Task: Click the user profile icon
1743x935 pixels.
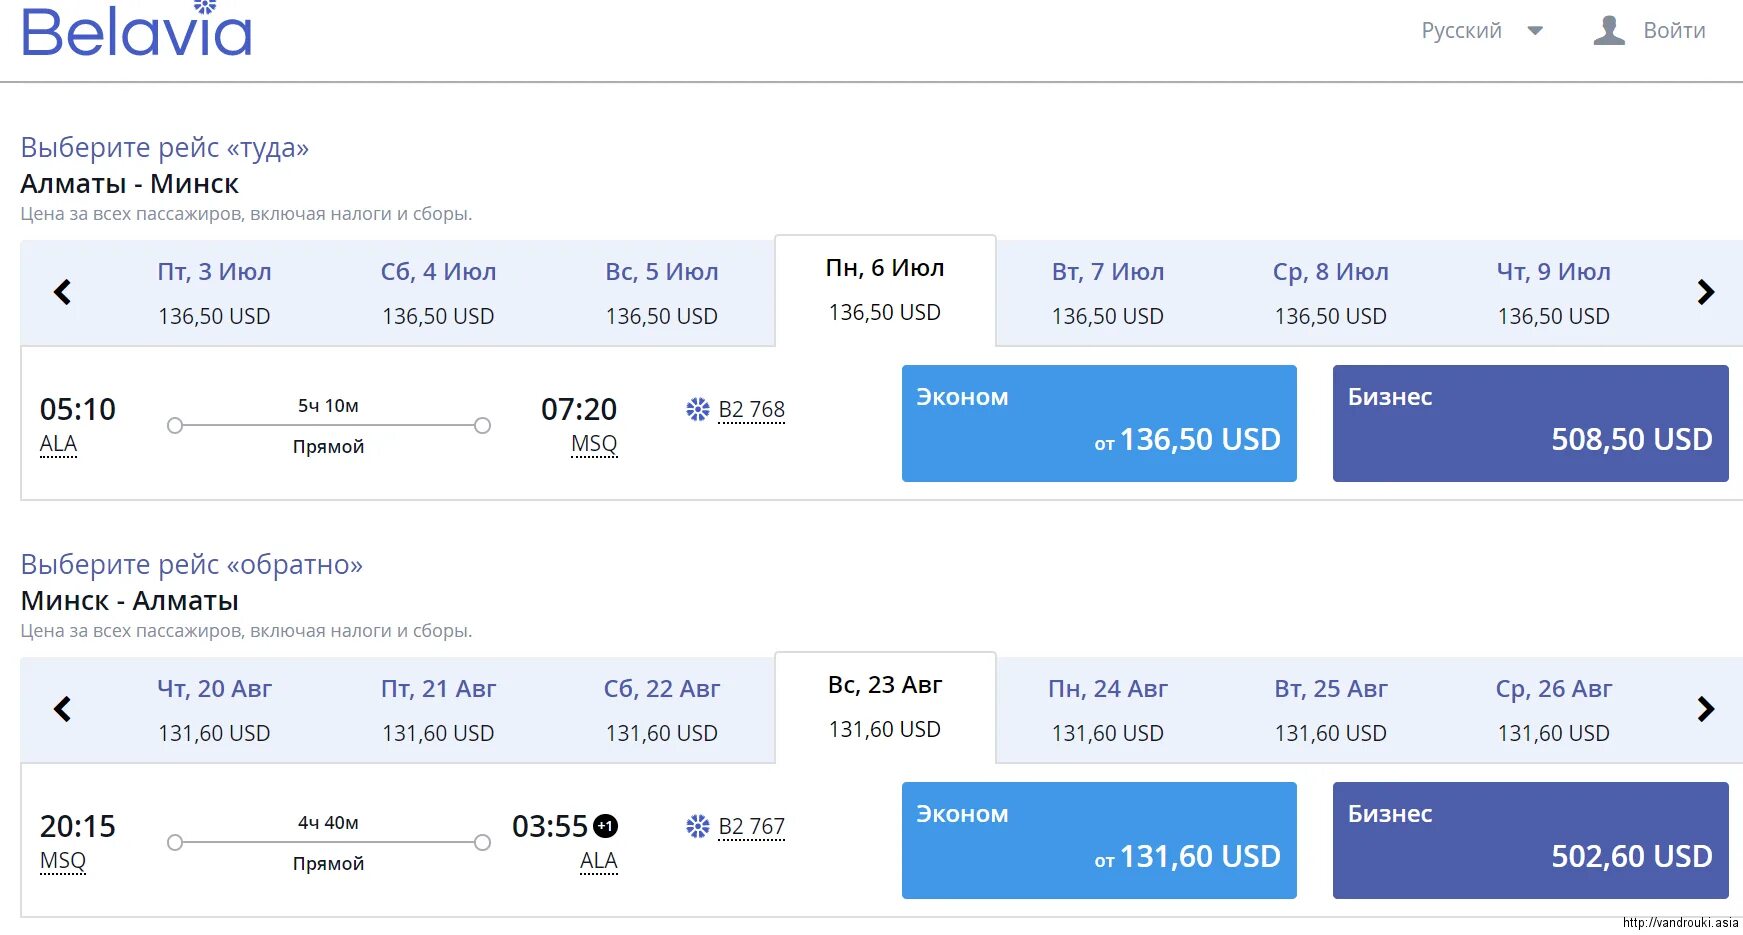Action: [x=1608, y=31]
